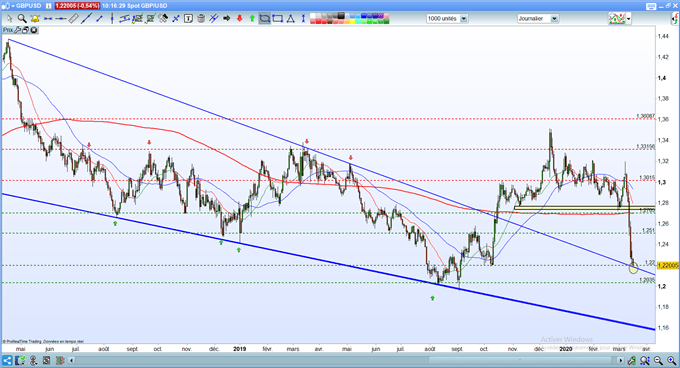Select the parallel channel drawing tool
Viewport: 680px width, 368px height.
coord(124,19)
